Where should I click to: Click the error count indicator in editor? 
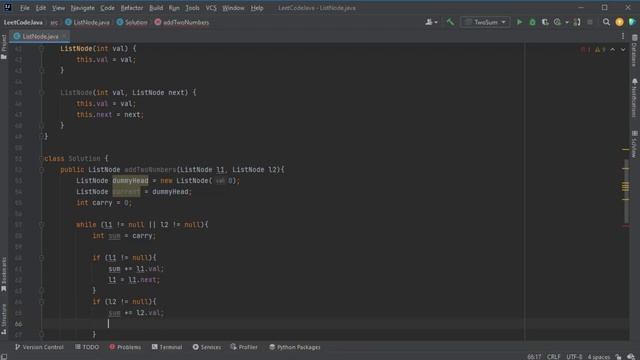click(585, 49)
